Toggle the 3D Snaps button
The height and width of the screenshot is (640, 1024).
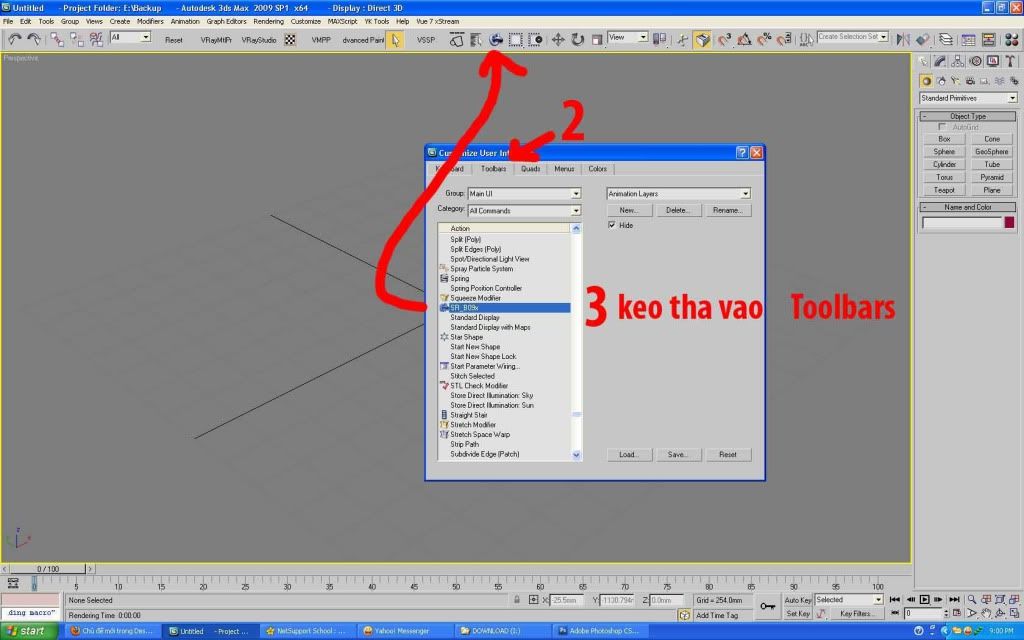click(x=724, y=40)
